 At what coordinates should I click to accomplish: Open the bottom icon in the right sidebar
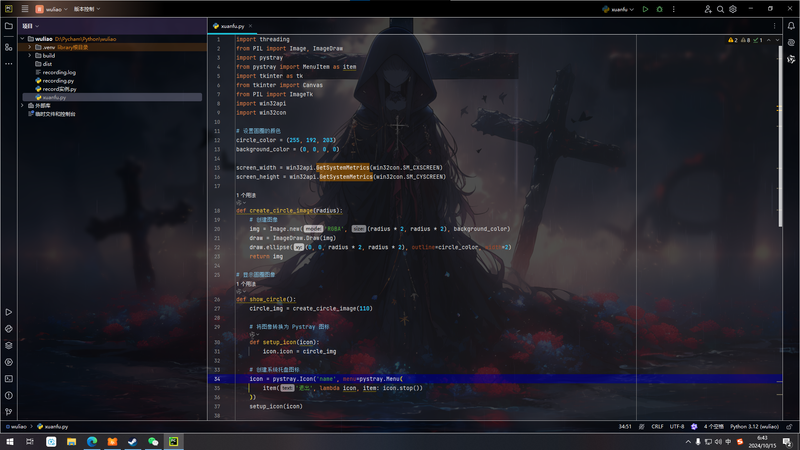(791, 60)
